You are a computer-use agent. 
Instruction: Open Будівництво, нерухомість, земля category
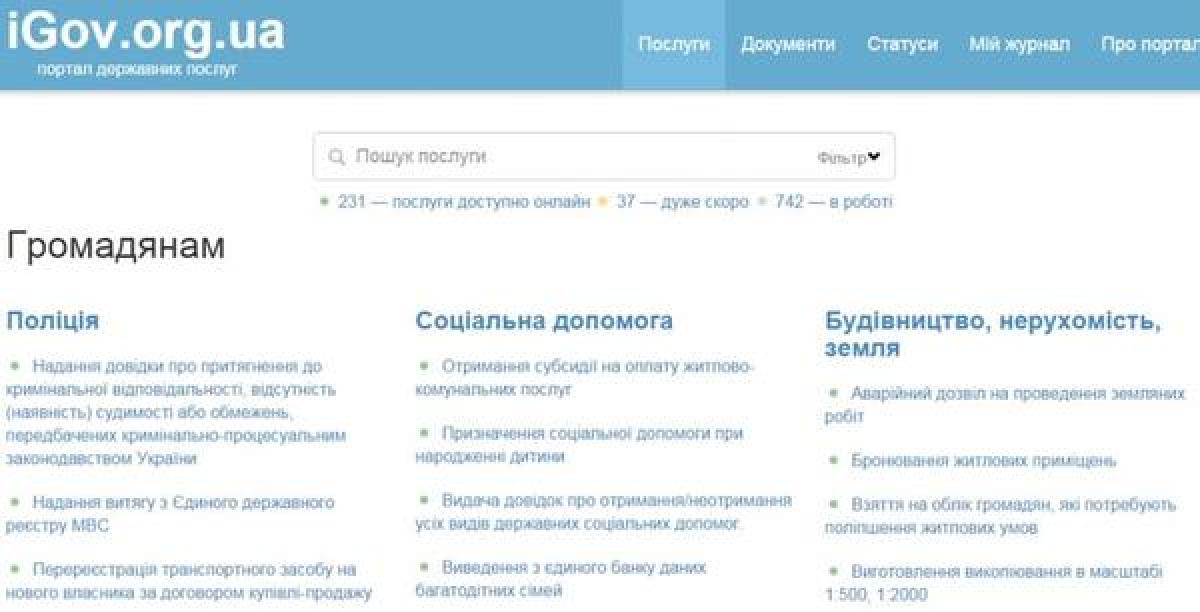[x=993, y=335]
